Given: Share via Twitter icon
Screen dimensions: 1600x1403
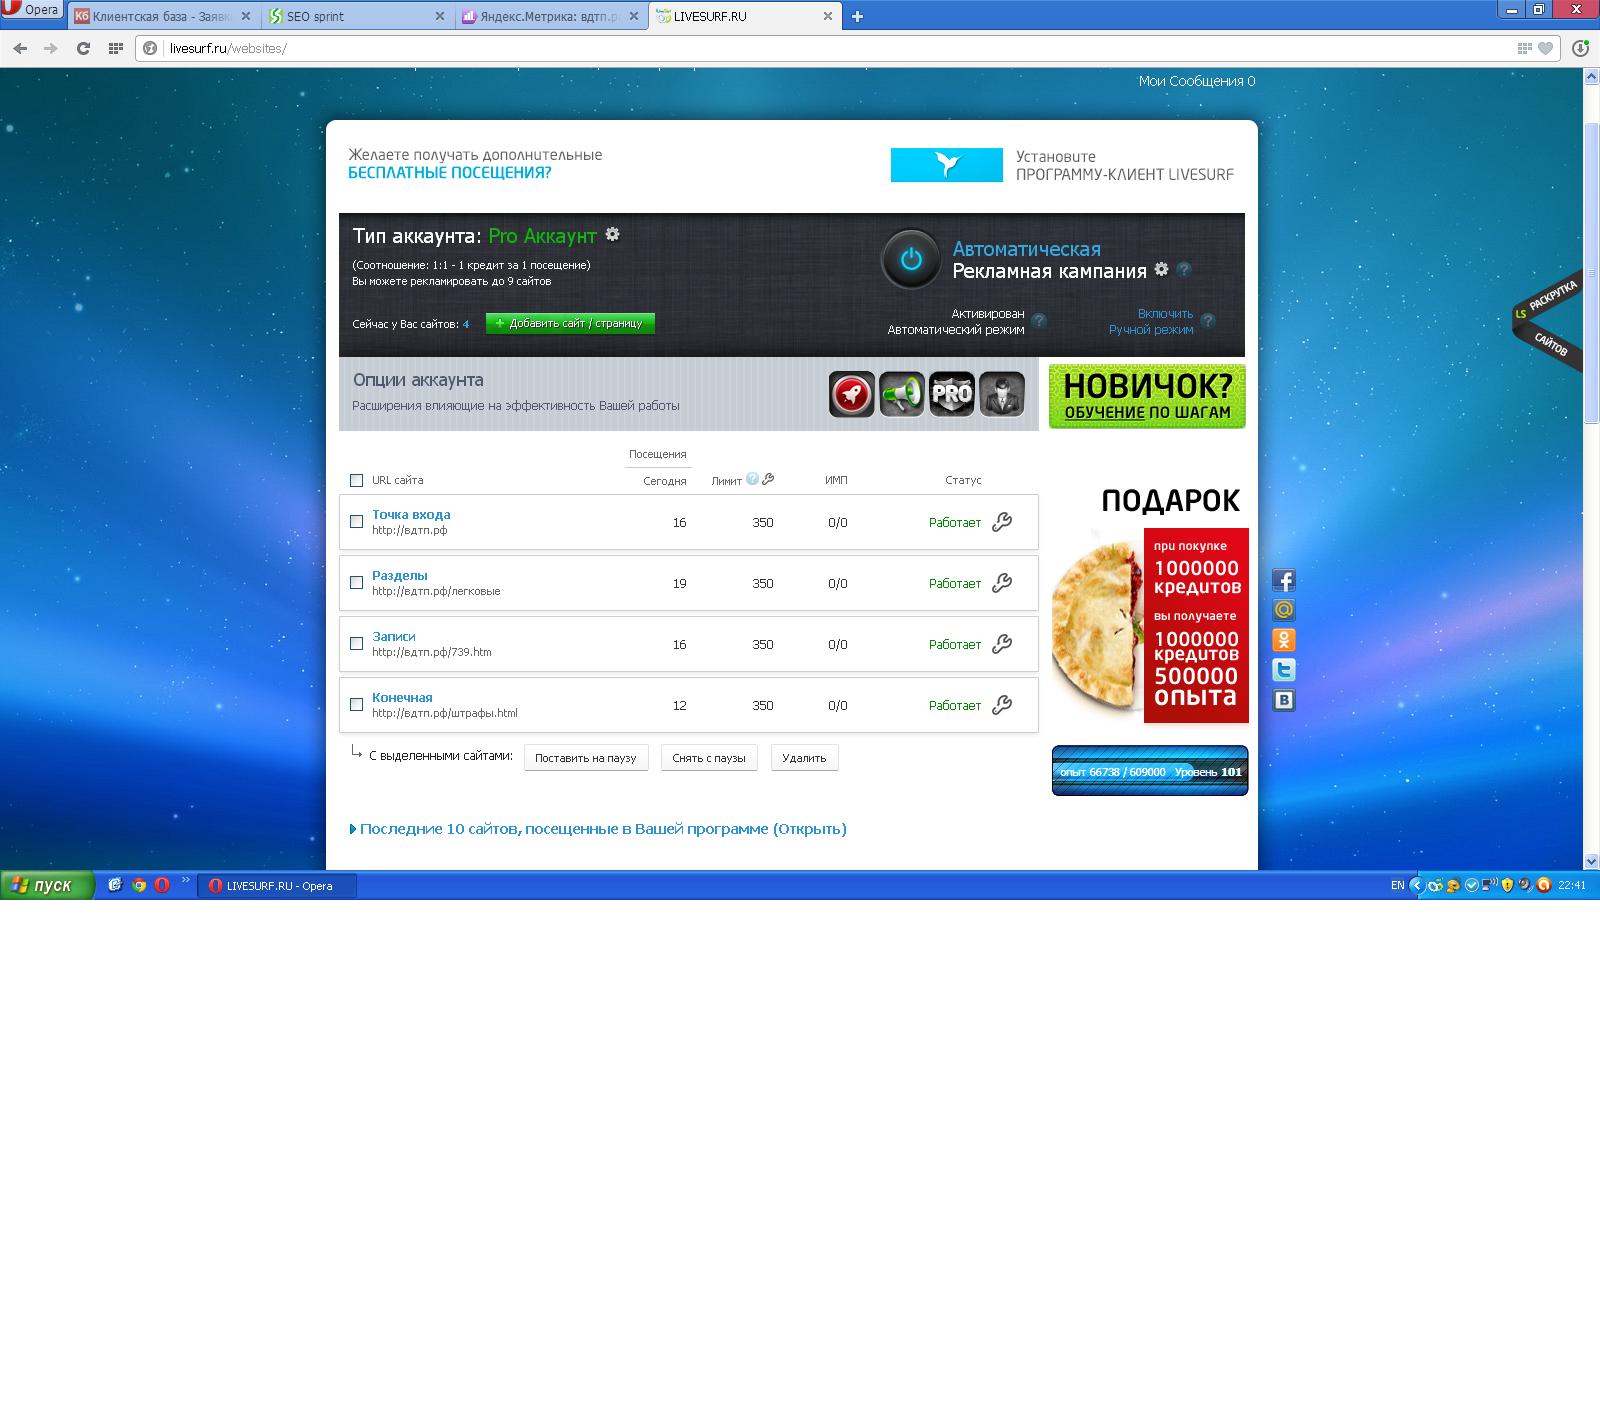Looking at the screenshot, I should pos(1284,670).
